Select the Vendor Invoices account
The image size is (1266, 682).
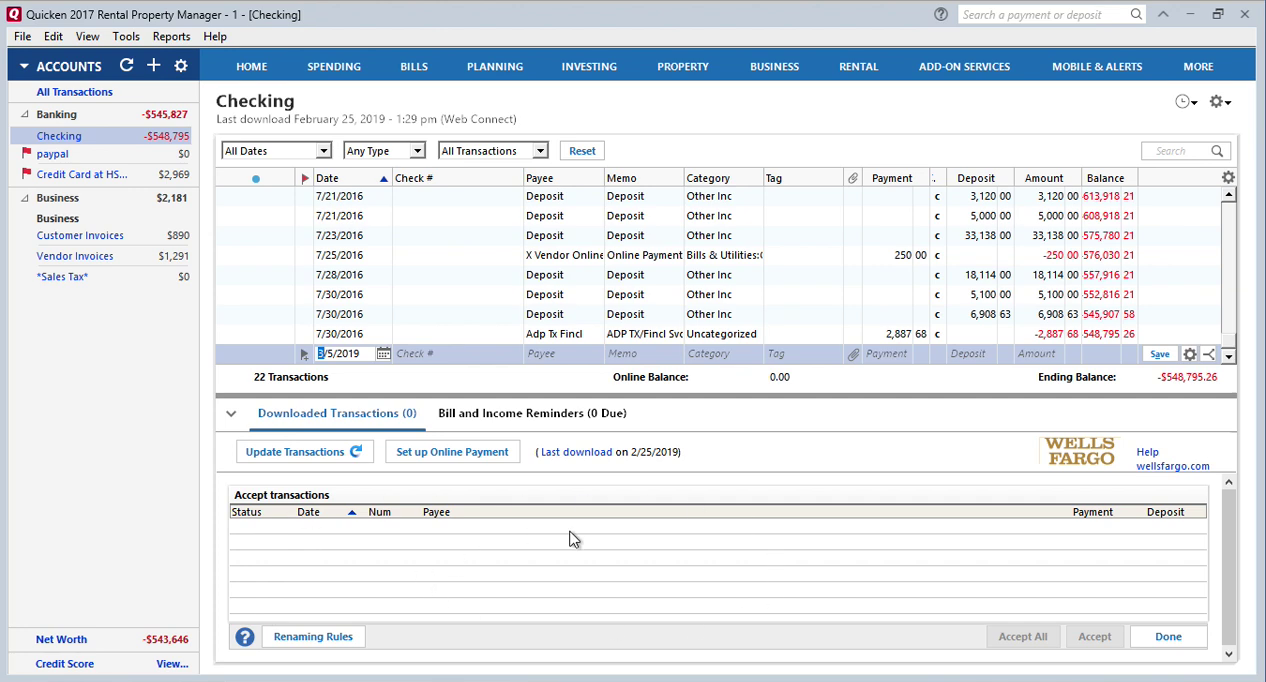pos(75,256)
